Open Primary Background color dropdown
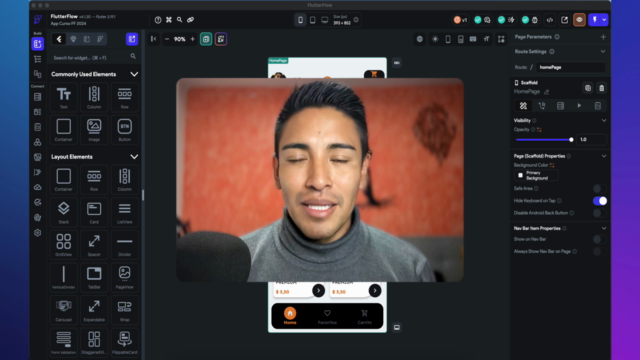640x360 pixels. (536, 176)
